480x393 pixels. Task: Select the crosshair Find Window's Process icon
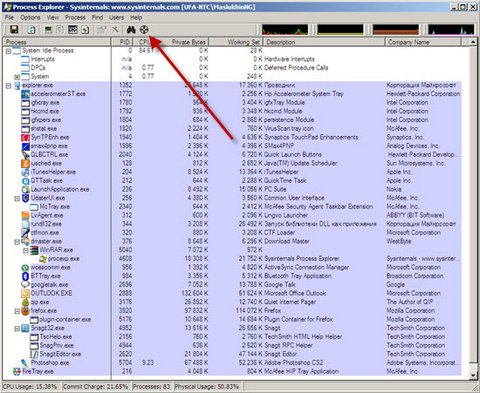click(x=144, y=30)
